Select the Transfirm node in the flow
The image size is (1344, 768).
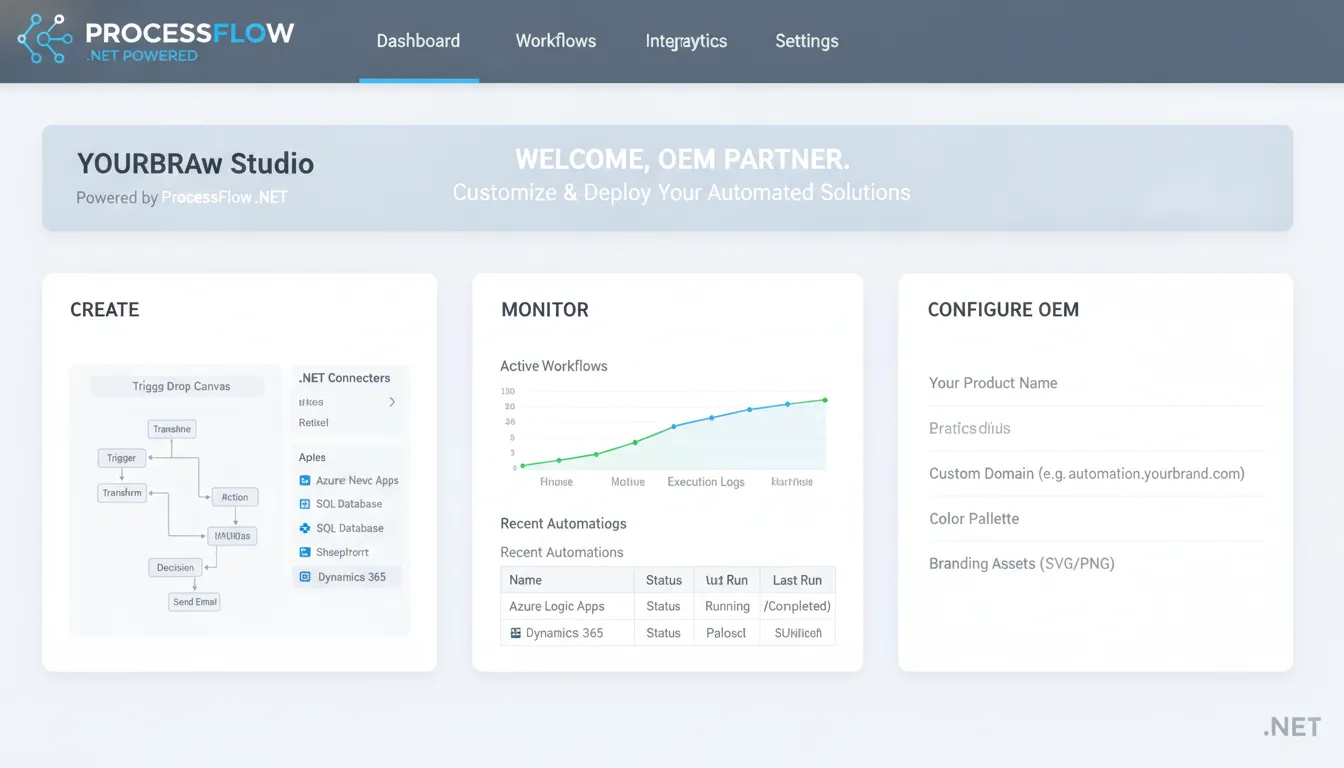122,493
